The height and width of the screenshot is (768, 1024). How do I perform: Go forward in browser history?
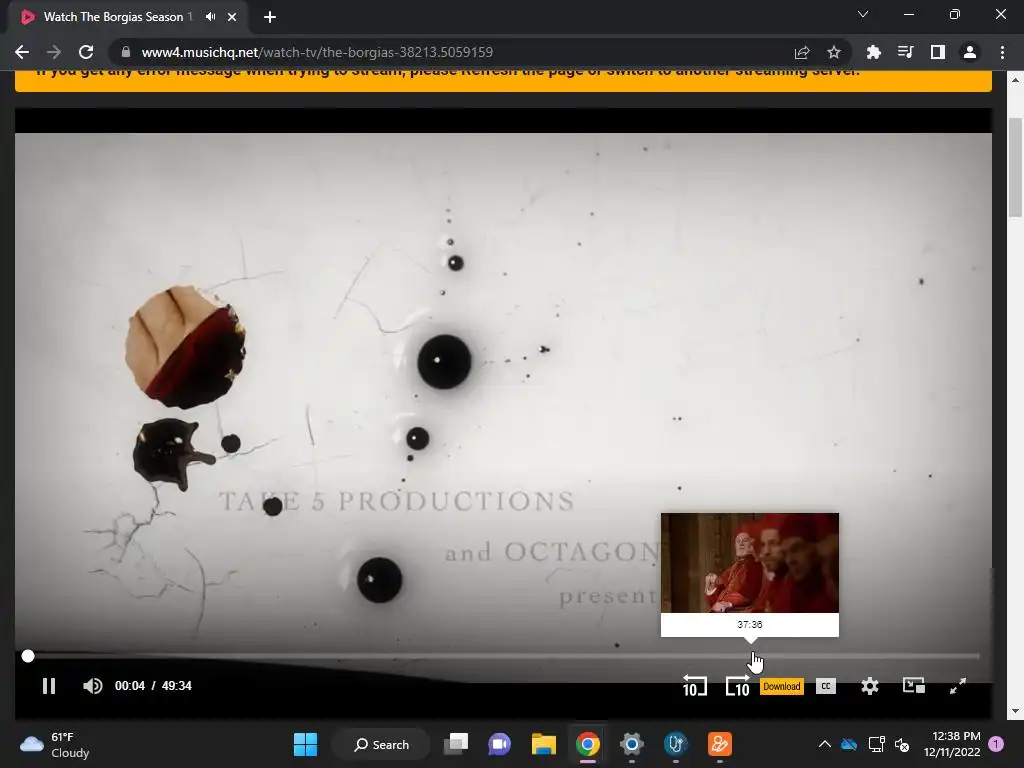coord(54,52)
